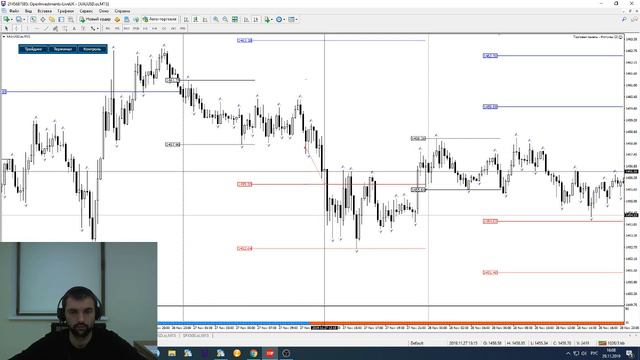
Task: Switch timeframe to M30
Action: click(x=136, y=29)
